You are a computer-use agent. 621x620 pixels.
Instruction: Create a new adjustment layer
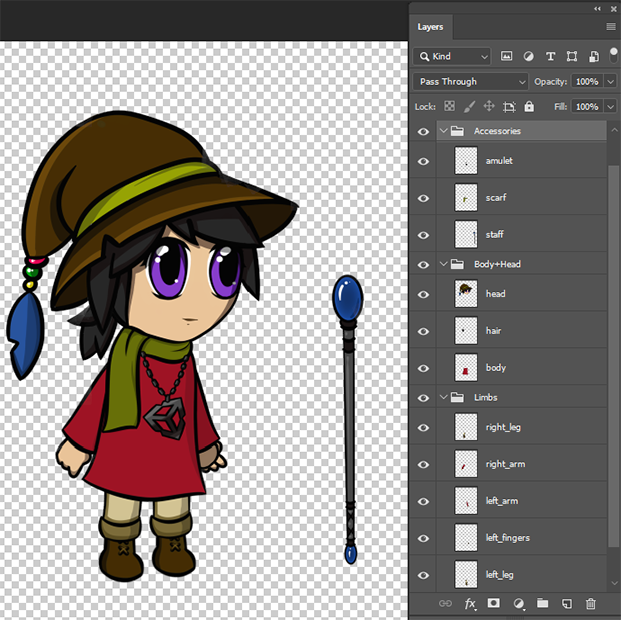point(518,604)
